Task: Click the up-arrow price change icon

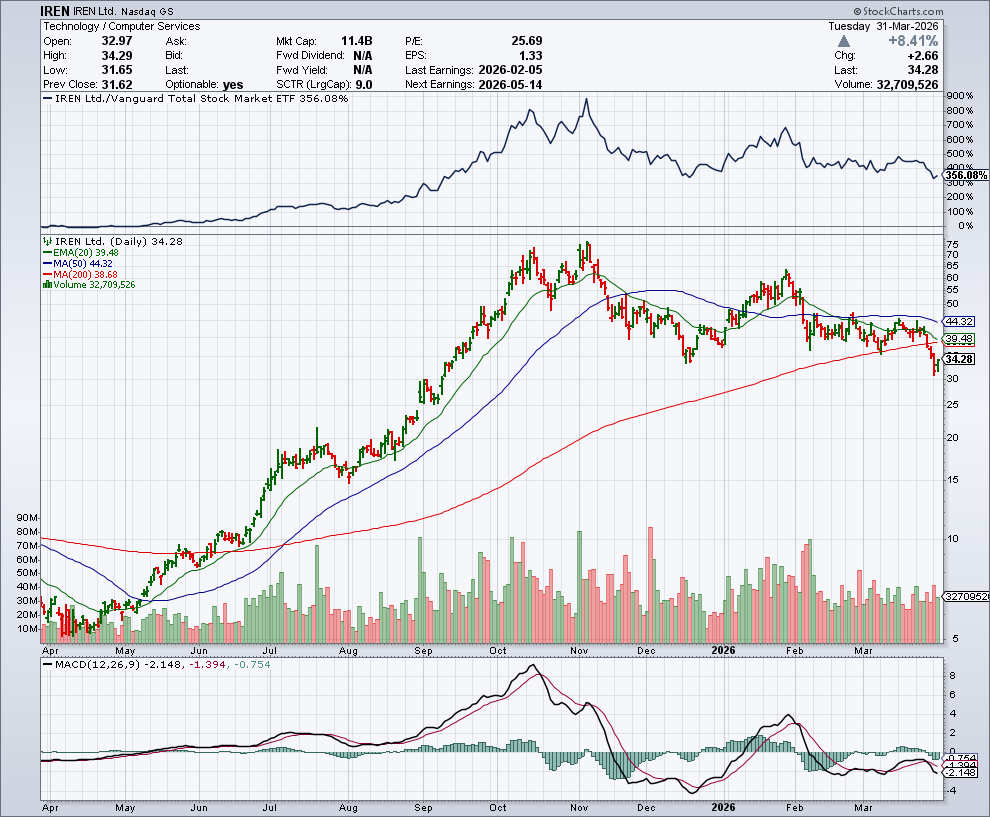Action: coord(844,41)
